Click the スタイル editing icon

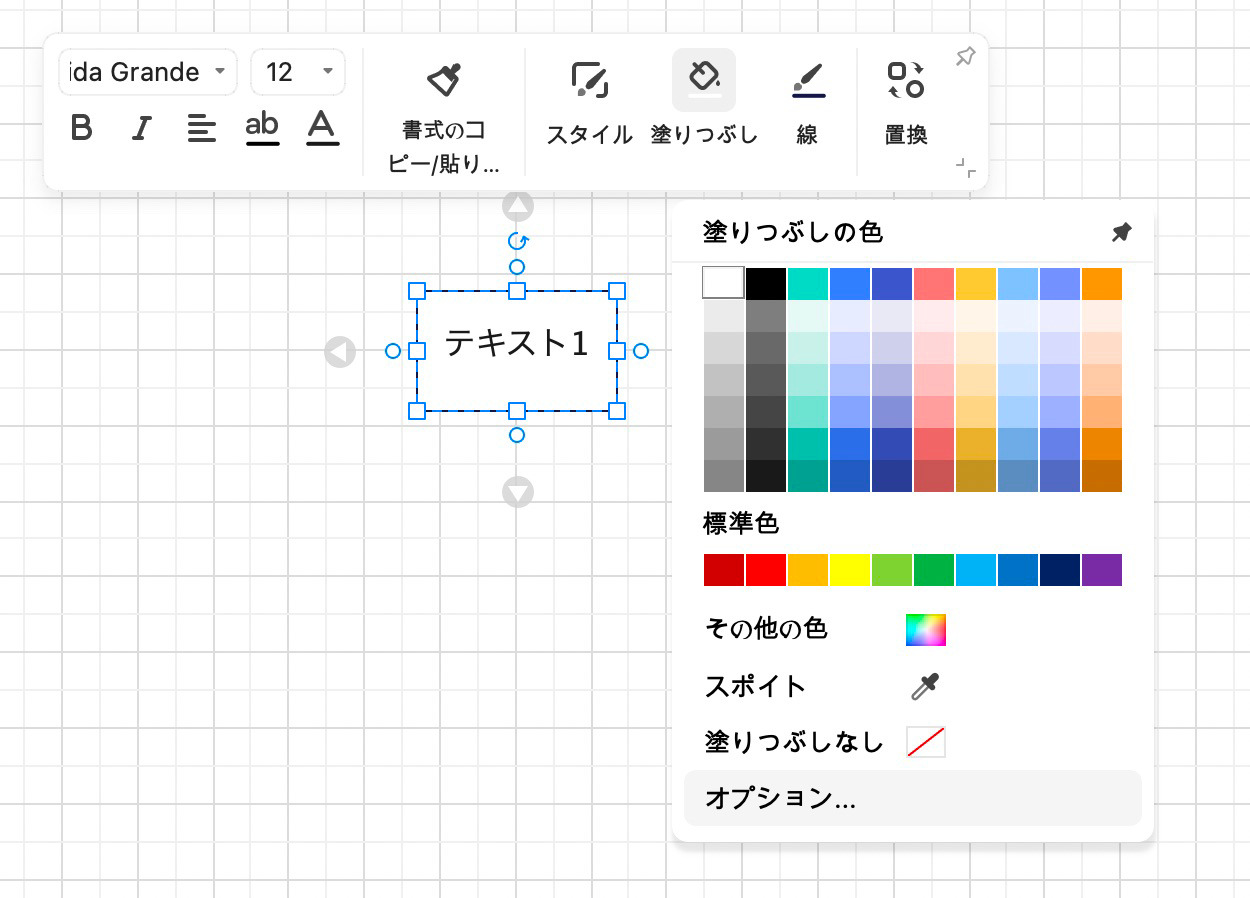589,80
